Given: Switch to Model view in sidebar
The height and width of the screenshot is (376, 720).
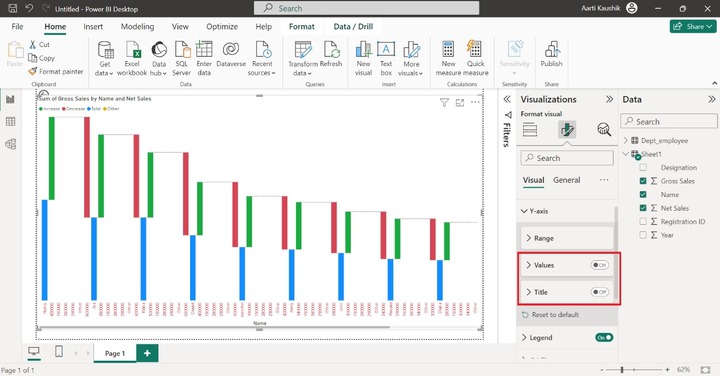Looking at the screenshot, I should [x=11, y=144].
